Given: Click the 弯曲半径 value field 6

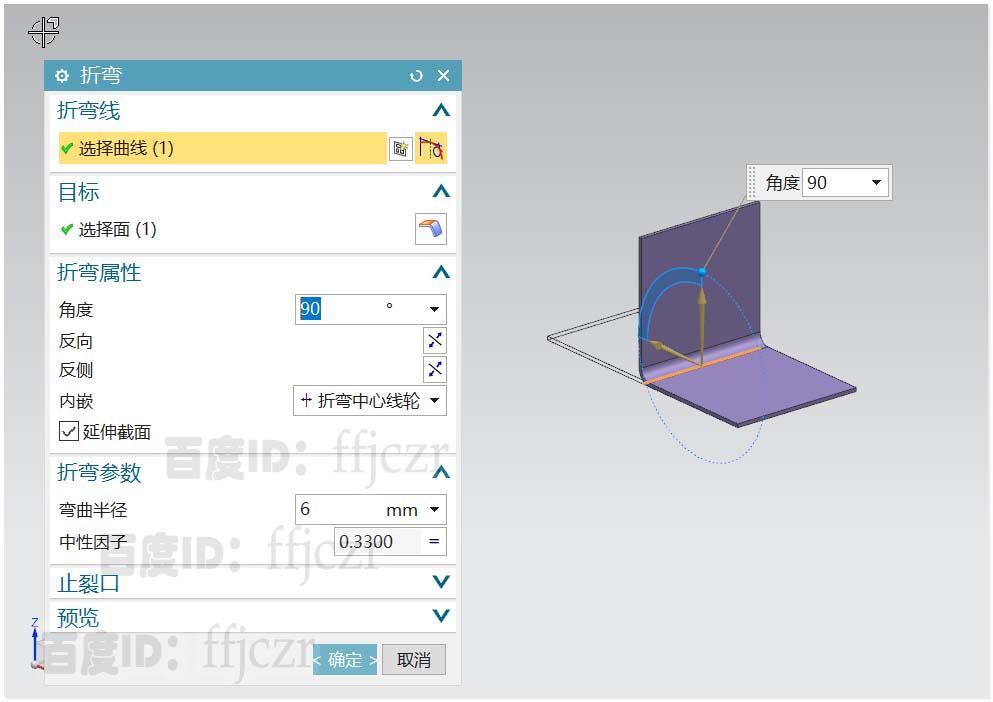Looking at the screenshot, I should 370,509.
